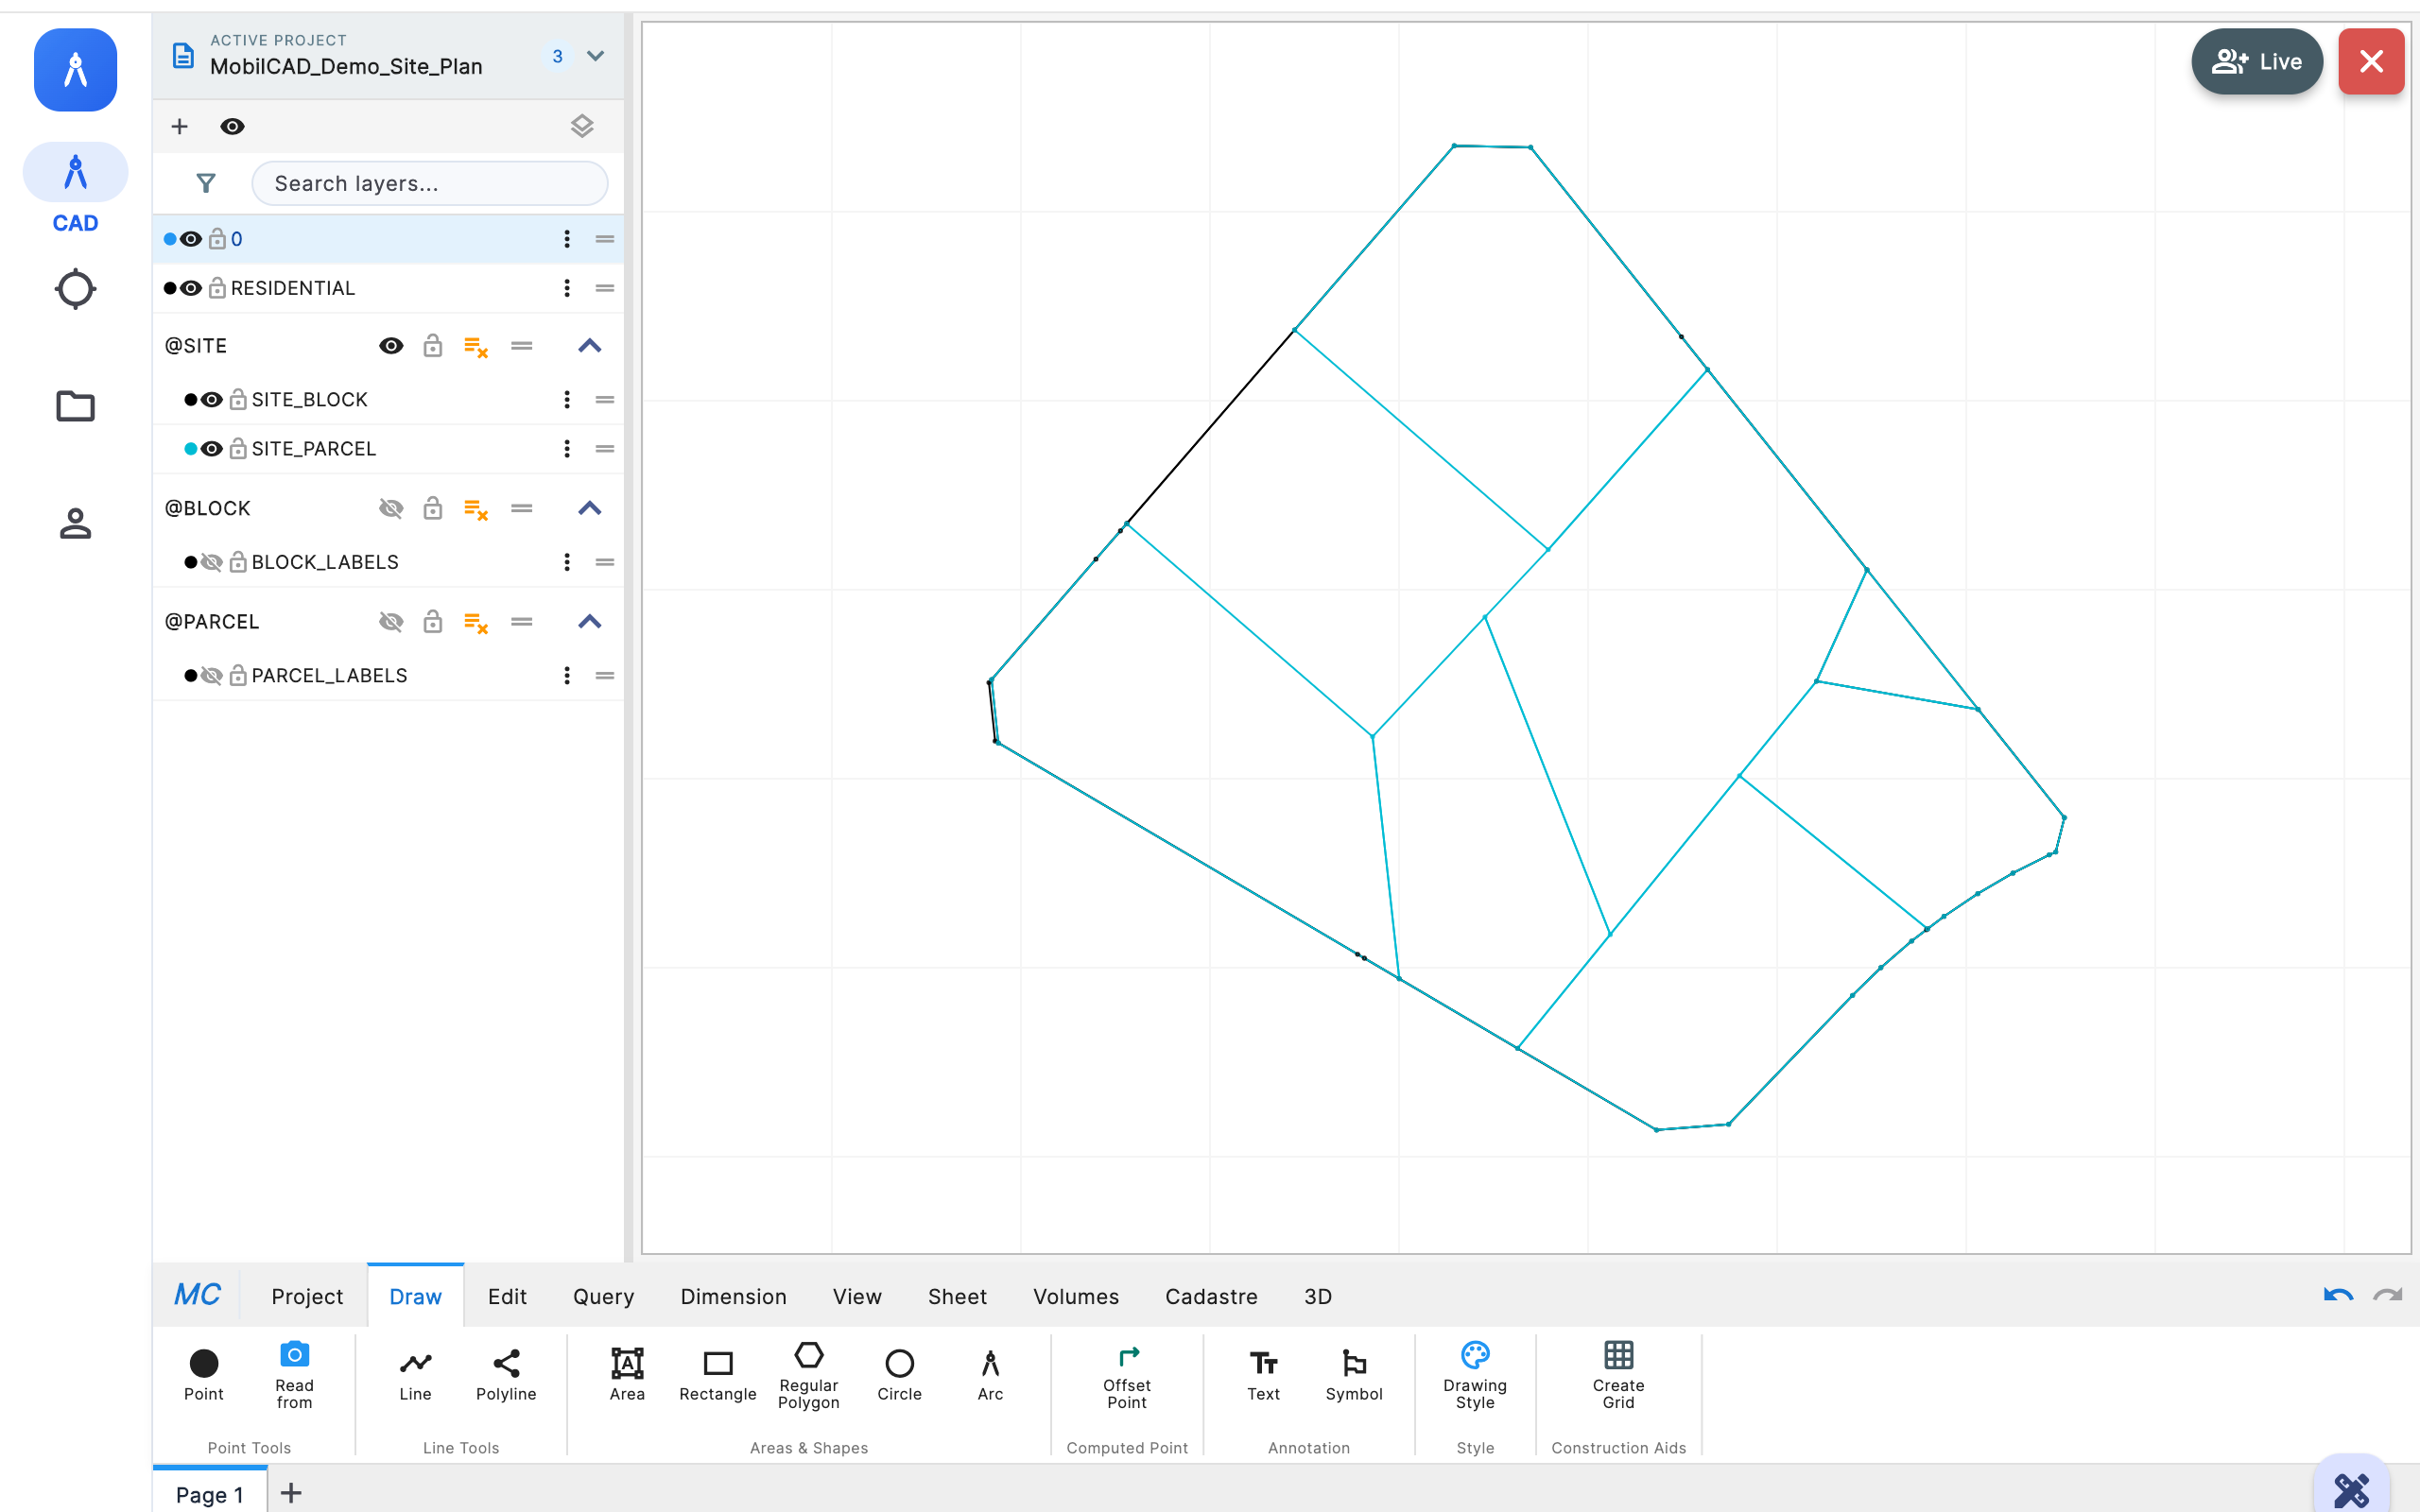Screen dimensions: 2420x1512
Task: Show the PARCEL_LABELS layer
Action: point(212,675)
